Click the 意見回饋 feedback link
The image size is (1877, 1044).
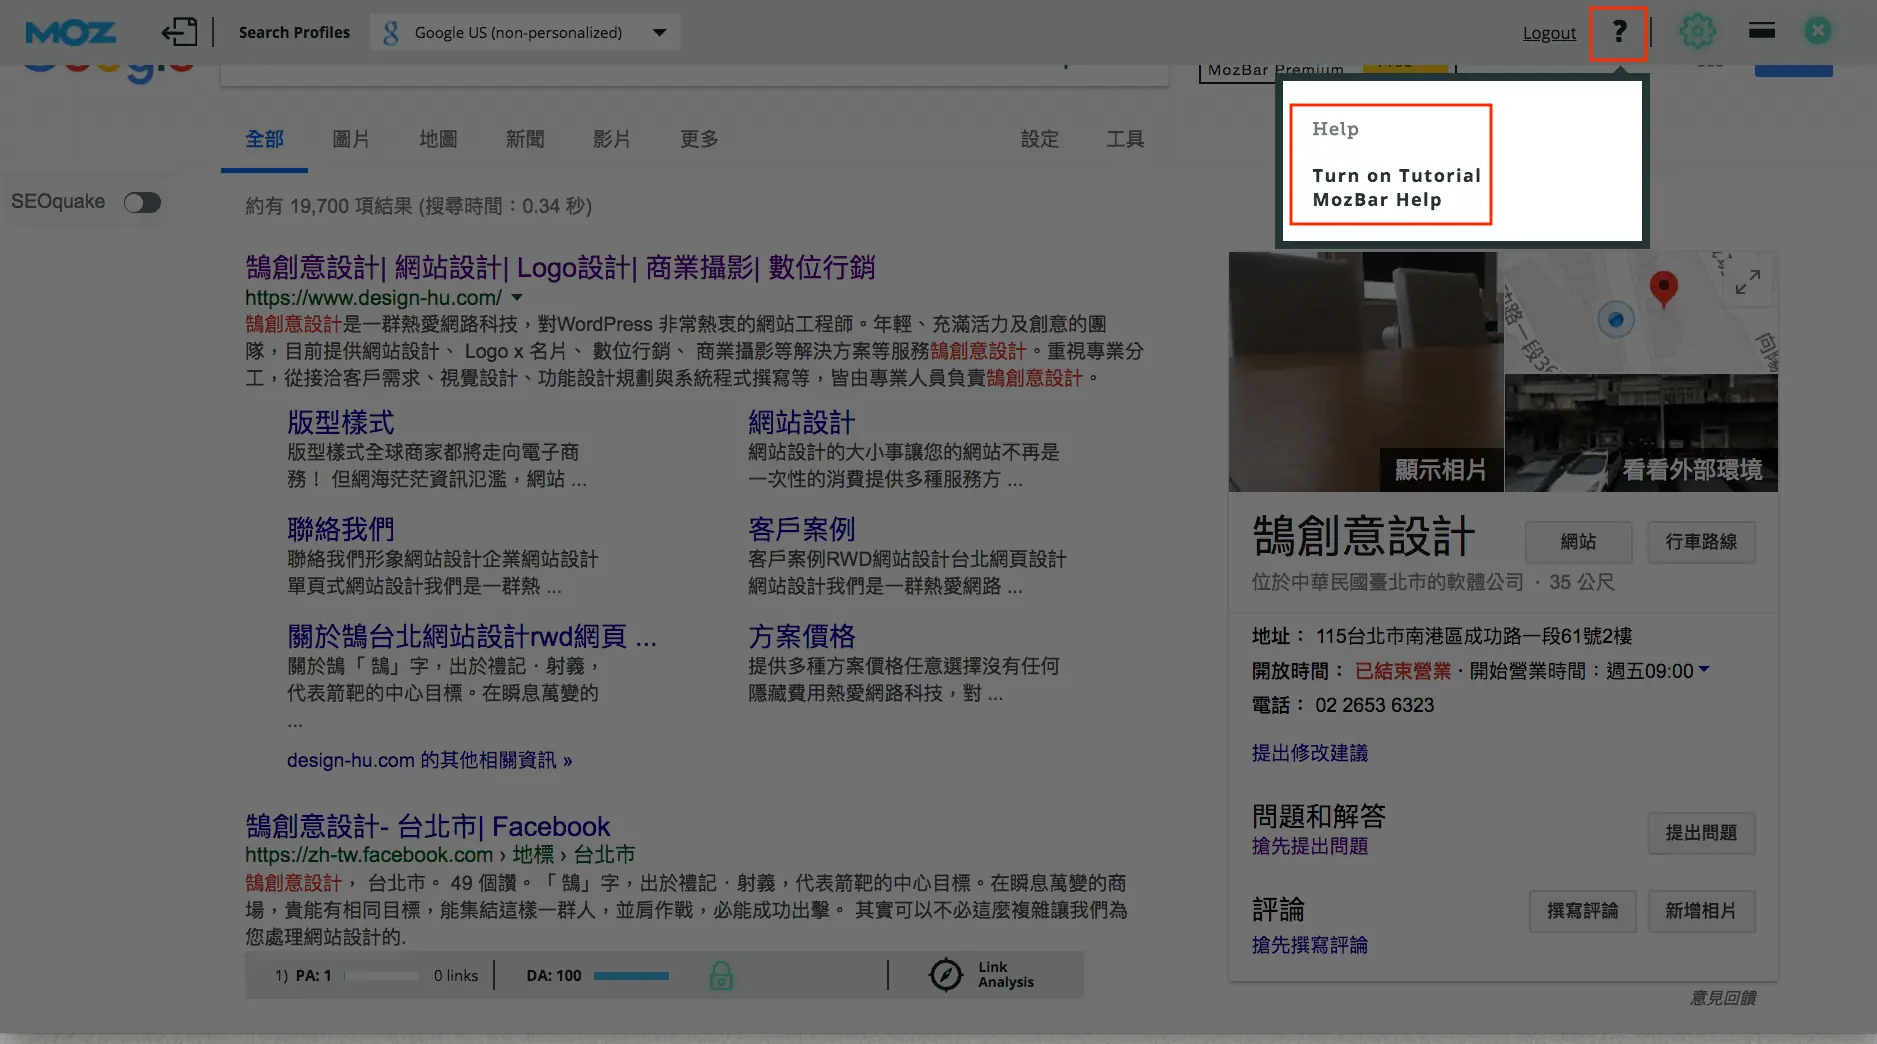point(1723,998)
